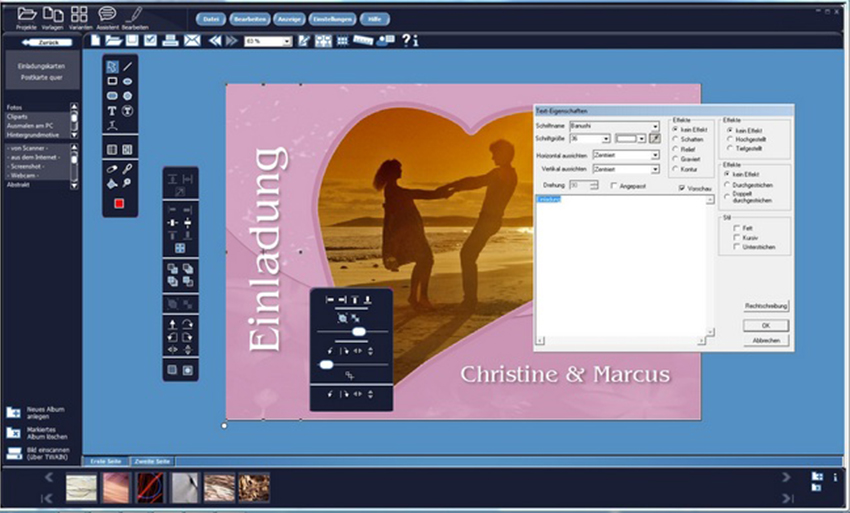Open the Assistent speech bubble icon
The image size is (850, 513).
pyautogui.click(x=106, y=13)
